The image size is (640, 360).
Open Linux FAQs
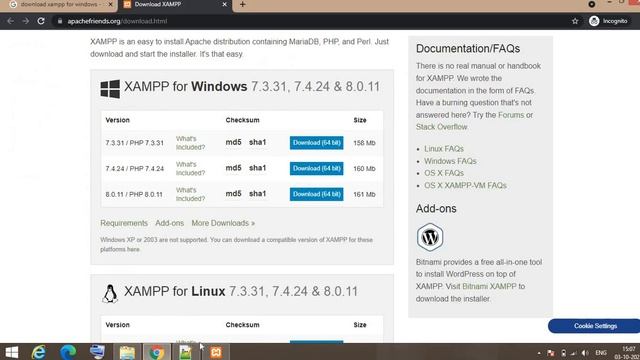click(x=444, y=149)
